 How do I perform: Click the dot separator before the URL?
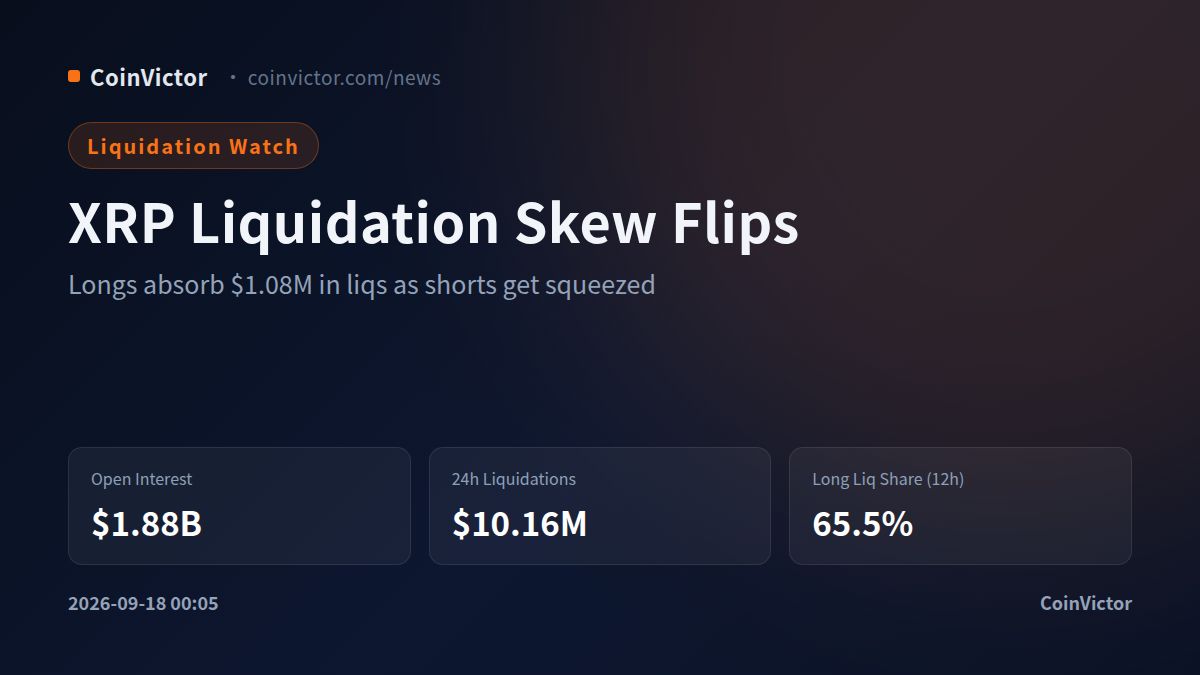coord(233,77)
